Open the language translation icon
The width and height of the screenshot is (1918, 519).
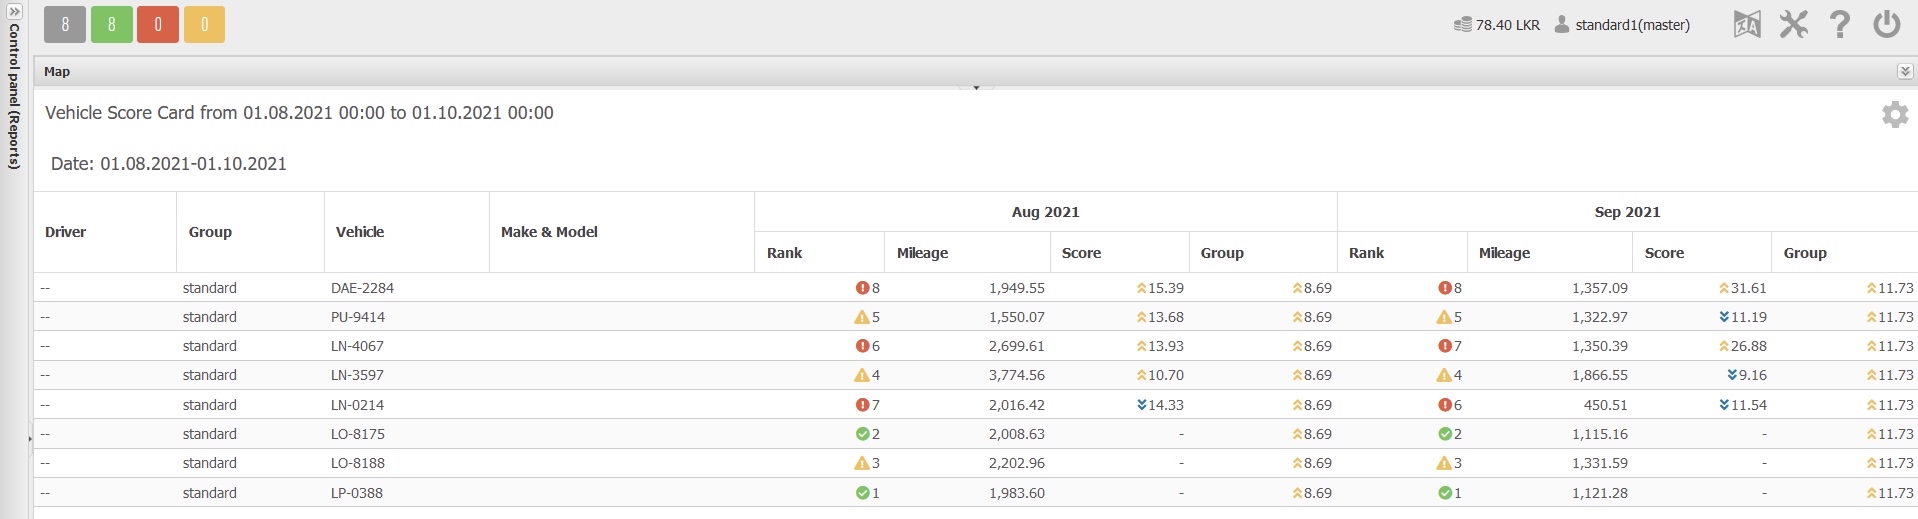pyautogui.click(x=1747, y=24)
